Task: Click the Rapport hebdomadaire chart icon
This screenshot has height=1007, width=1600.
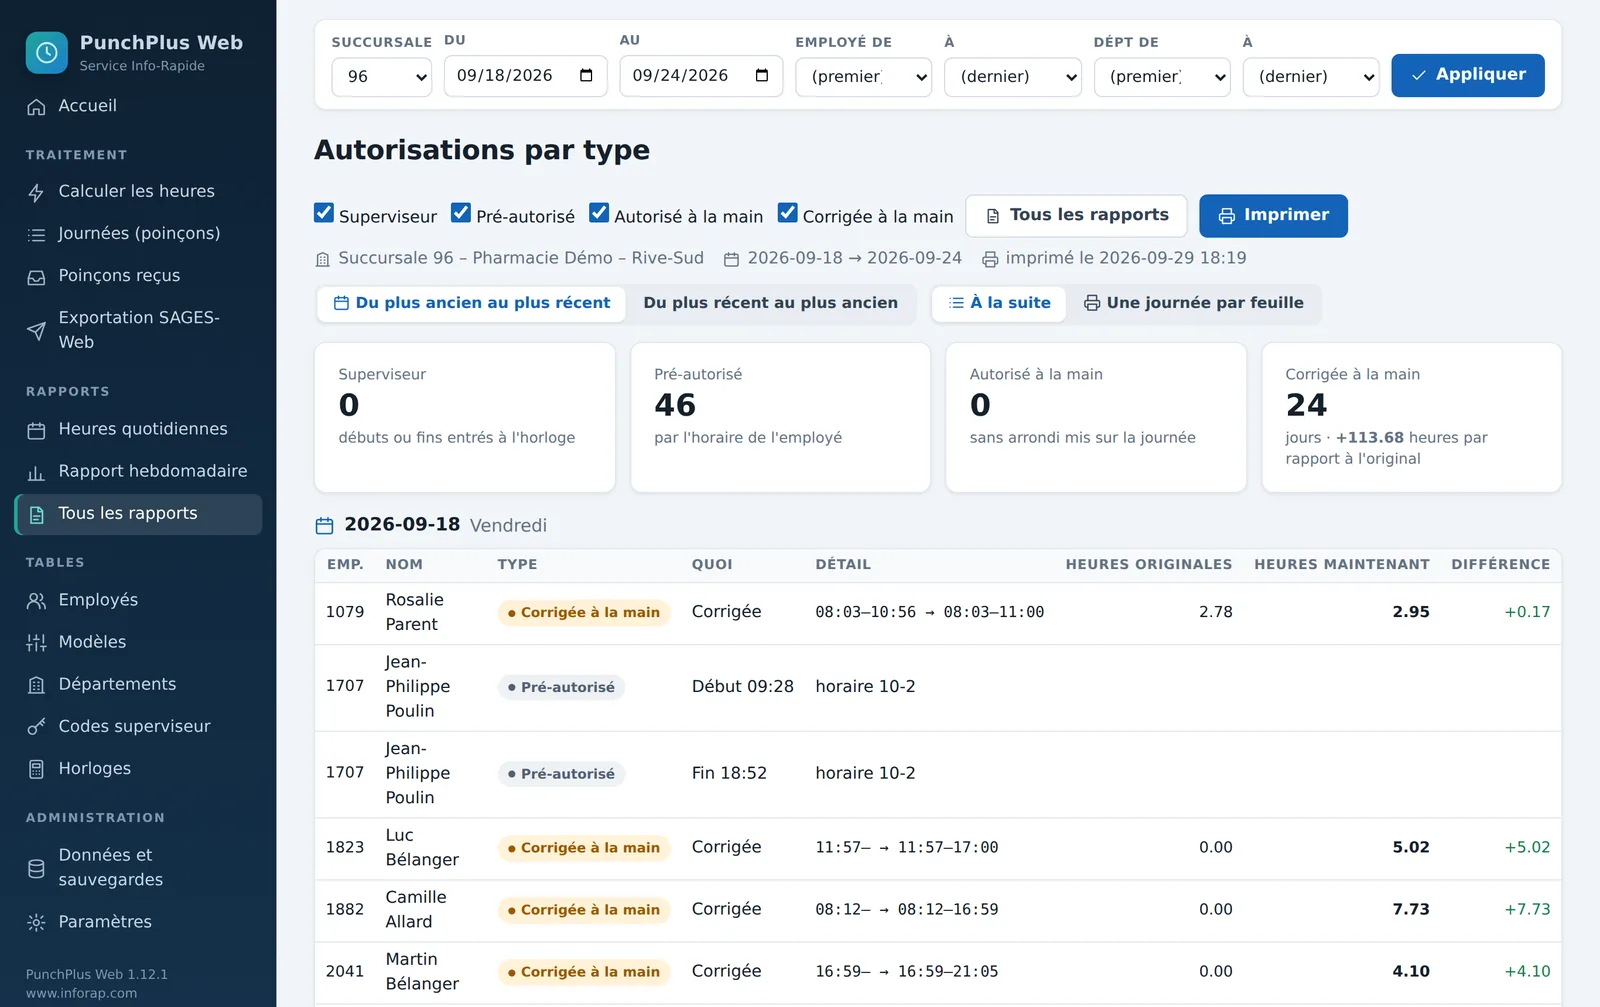Action: pyautogui.click(x=36, y=473)
